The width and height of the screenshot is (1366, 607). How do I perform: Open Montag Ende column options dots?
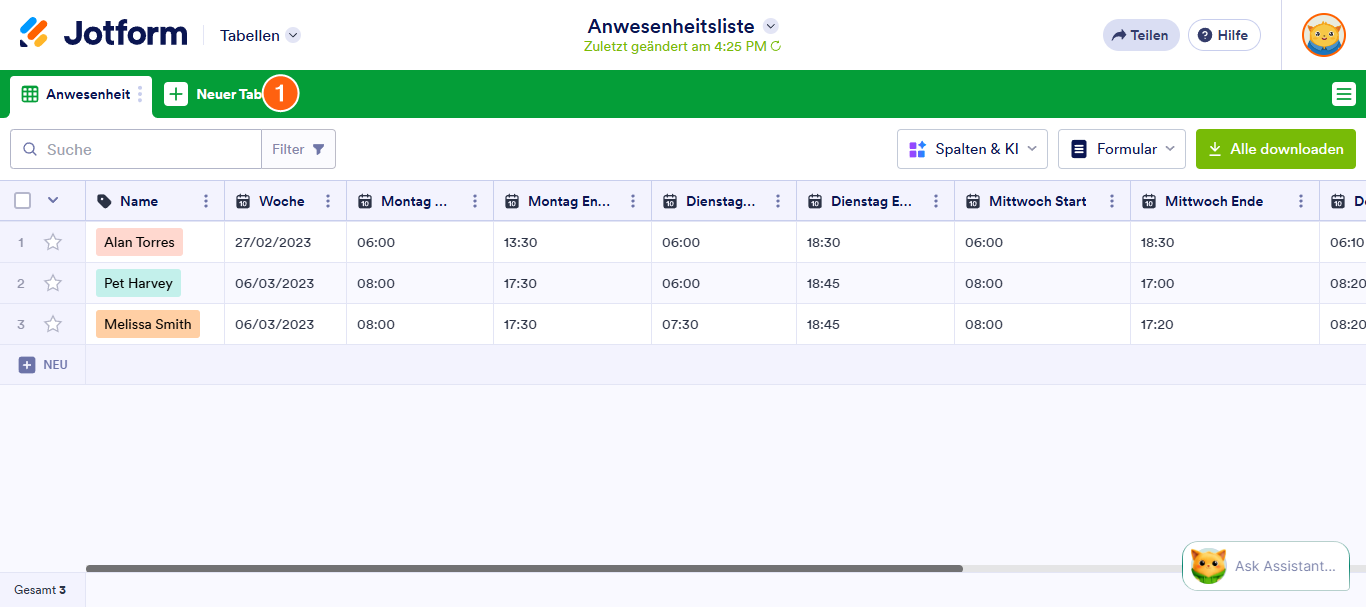(633, 201)
